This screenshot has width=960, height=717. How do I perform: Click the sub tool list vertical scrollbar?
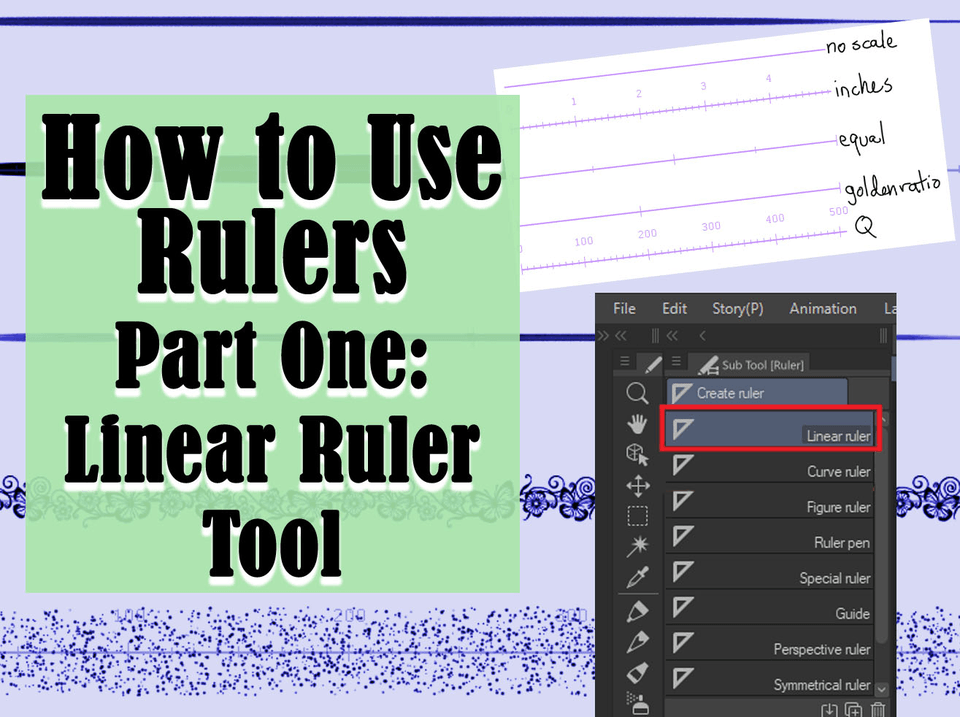882,533
